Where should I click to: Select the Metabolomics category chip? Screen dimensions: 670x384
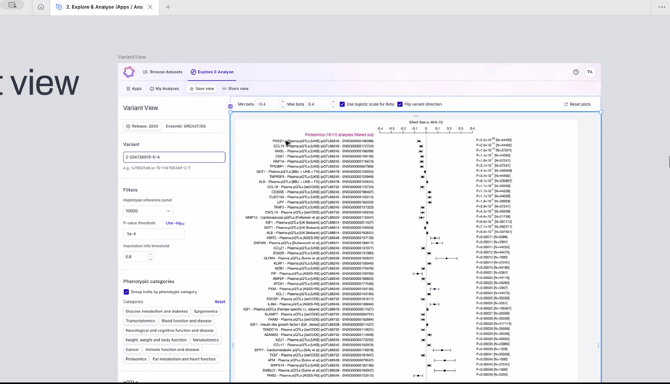point(206,340)
